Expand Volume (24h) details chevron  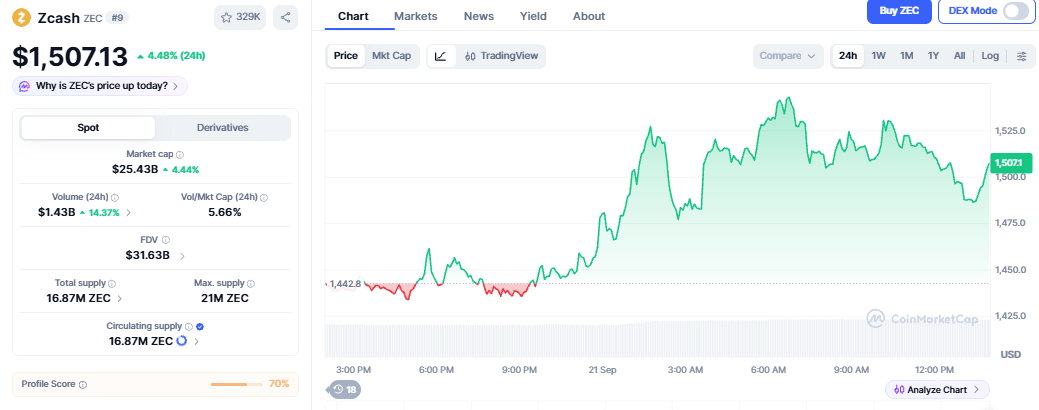pos(129,213)
